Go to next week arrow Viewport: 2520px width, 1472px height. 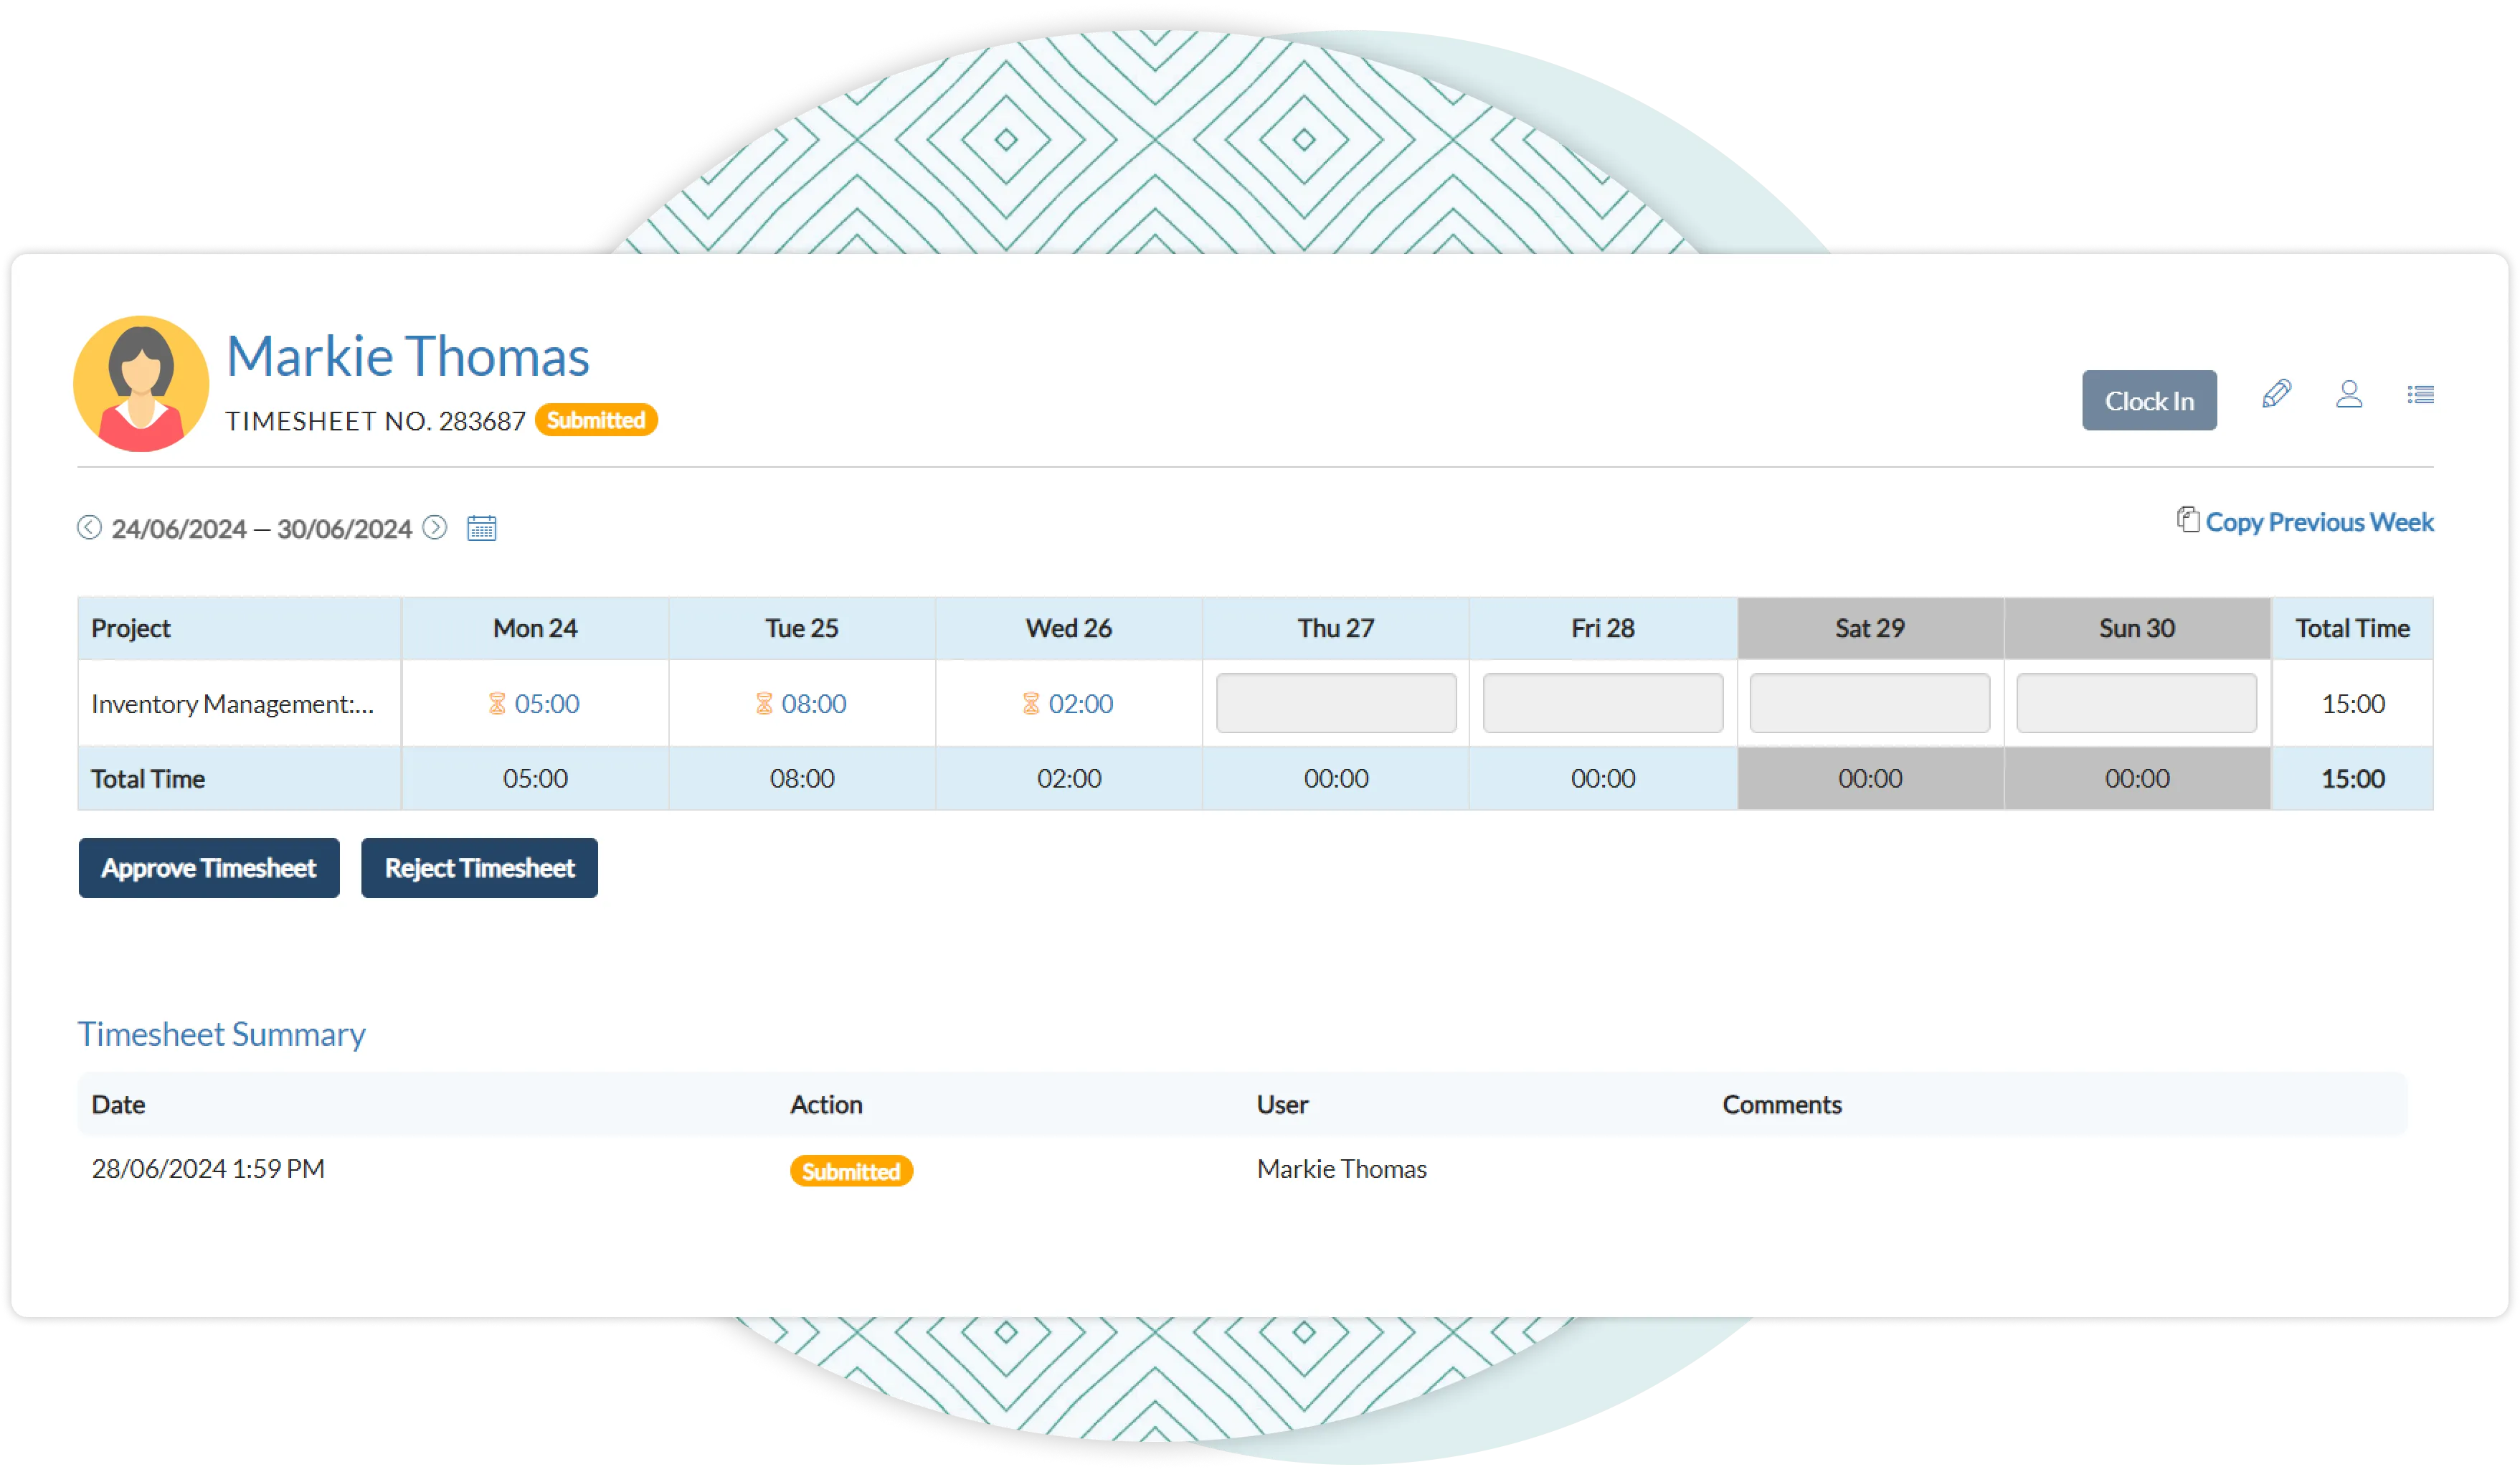point(435,527)
